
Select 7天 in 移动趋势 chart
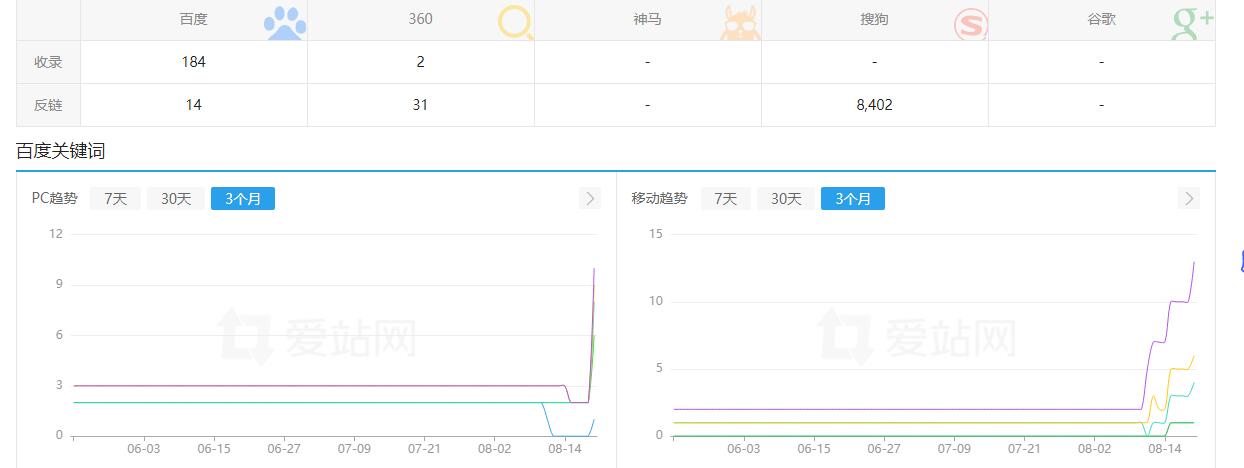(x=725, y=198)
